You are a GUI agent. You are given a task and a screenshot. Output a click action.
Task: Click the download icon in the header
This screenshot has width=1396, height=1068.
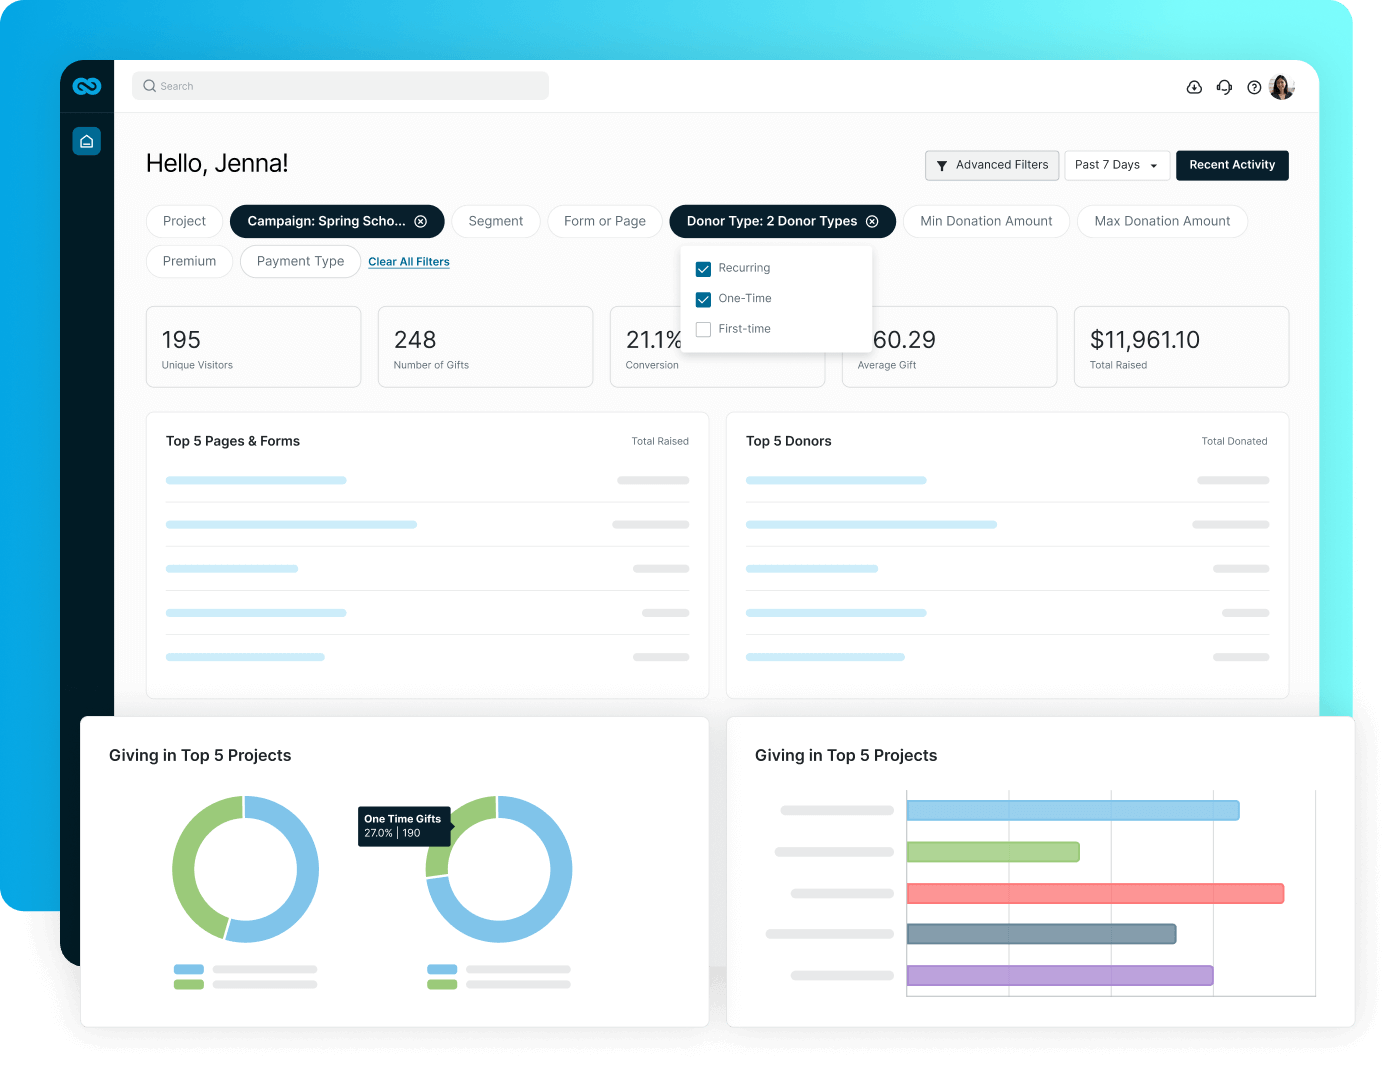1194,87
